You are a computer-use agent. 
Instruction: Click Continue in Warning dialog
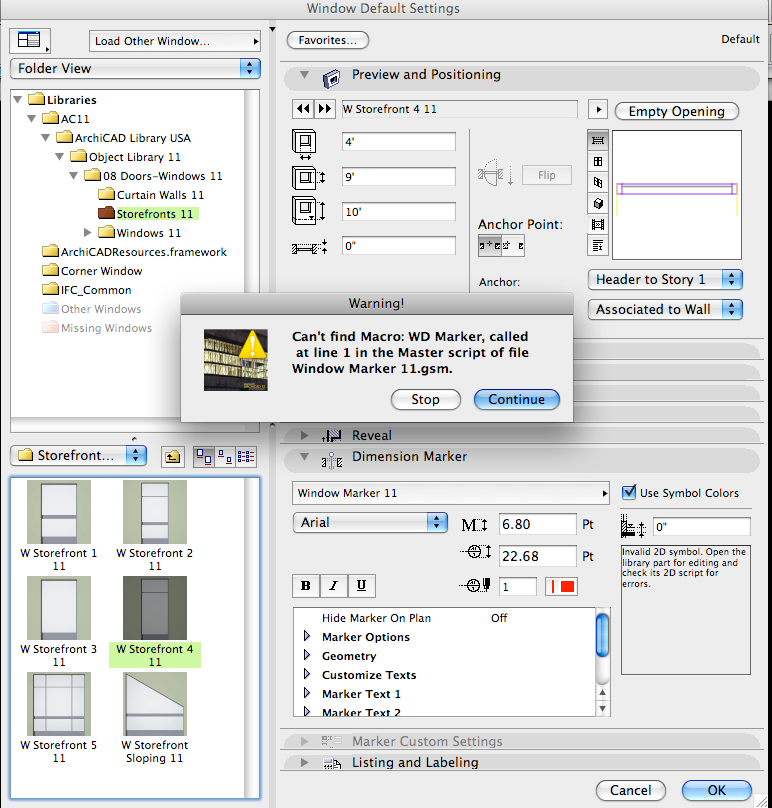[516, 399]
